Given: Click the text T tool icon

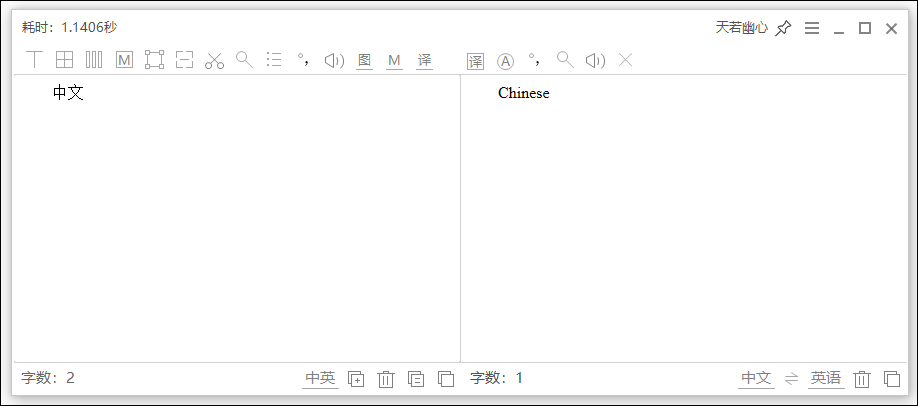Looking at the screenshot, I should (x=35, y=60).
